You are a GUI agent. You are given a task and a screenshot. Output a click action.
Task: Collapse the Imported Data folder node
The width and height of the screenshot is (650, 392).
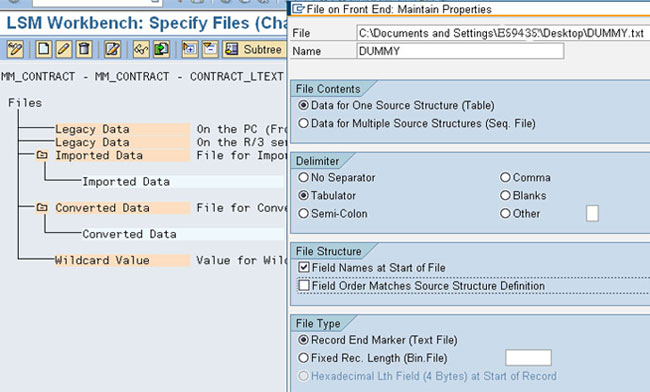pos(42,155)
